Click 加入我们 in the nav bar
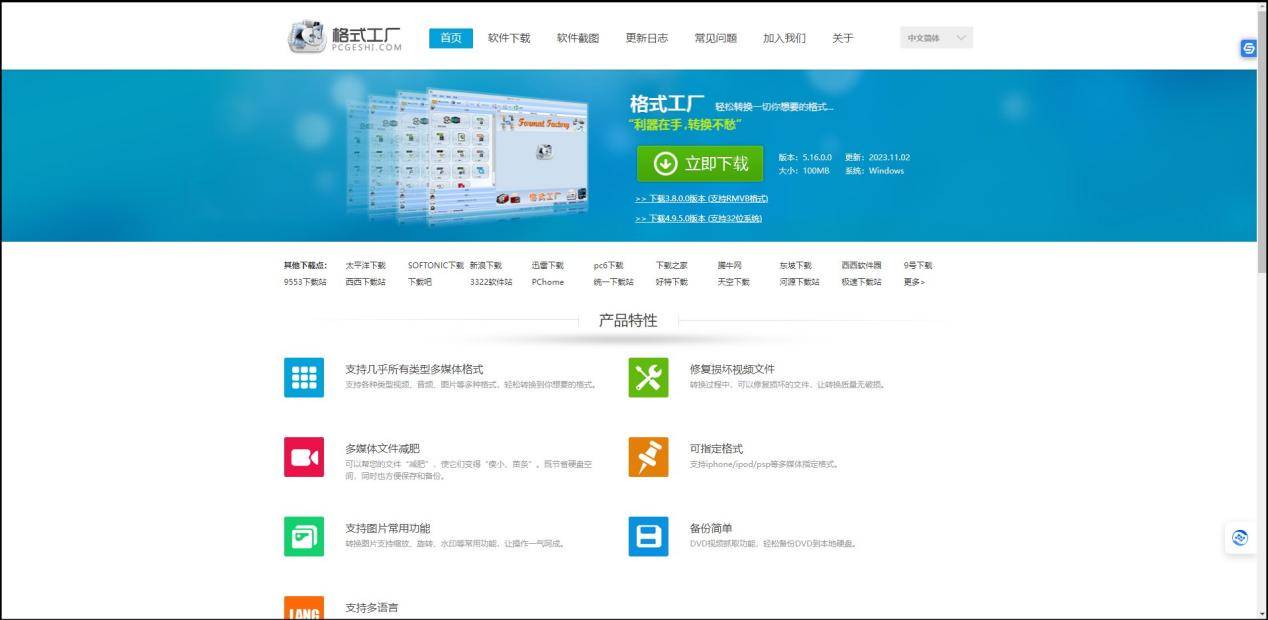Screen dimensions: 1268x620 (784, 38)
